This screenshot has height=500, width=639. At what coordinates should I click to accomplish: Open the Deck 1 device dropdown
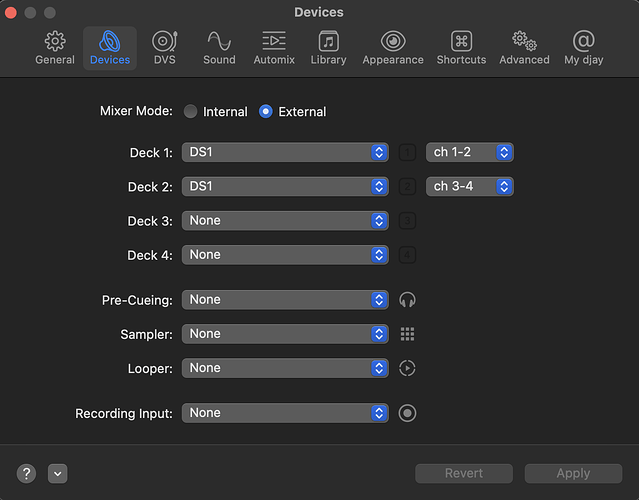285,153
